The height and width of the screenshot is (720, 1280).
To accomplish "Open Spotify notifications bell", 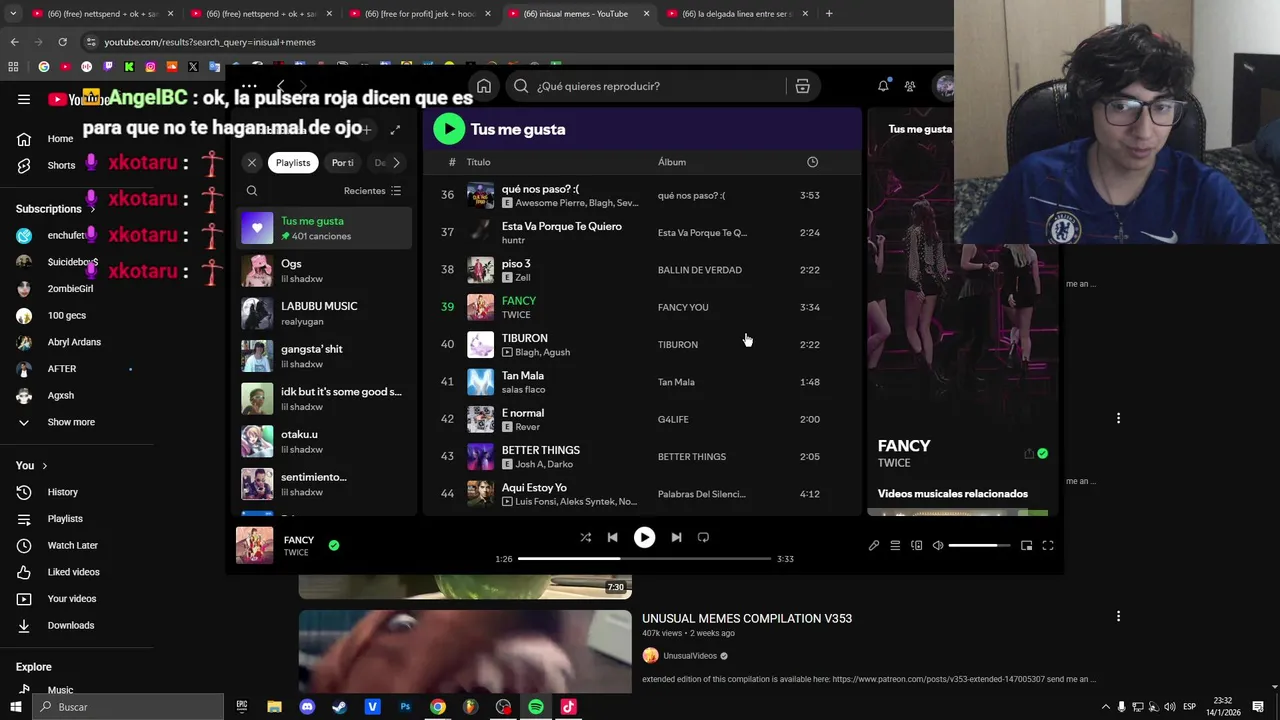I will pyautogui.click(x=883, y=86).
